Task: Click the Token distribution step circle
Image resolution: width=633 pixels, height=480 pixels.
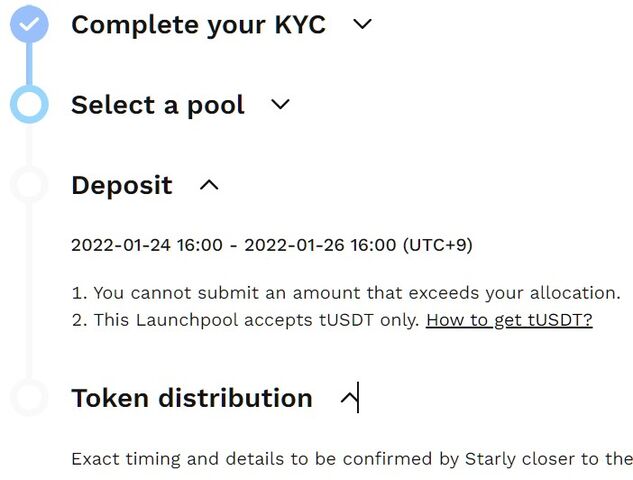Action: click(x=29, y=397)
